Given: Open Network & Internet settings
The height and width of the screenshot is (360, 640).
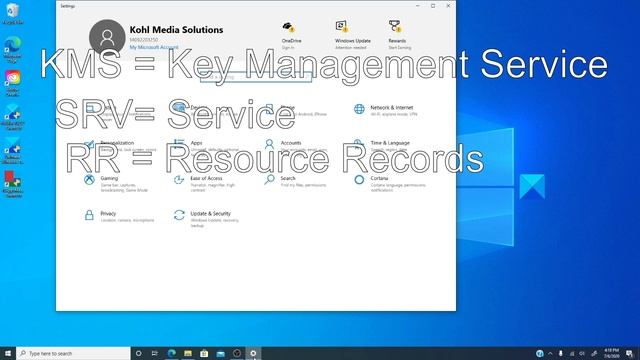Looking at the screenshot, I should click(x=386, y=110).
